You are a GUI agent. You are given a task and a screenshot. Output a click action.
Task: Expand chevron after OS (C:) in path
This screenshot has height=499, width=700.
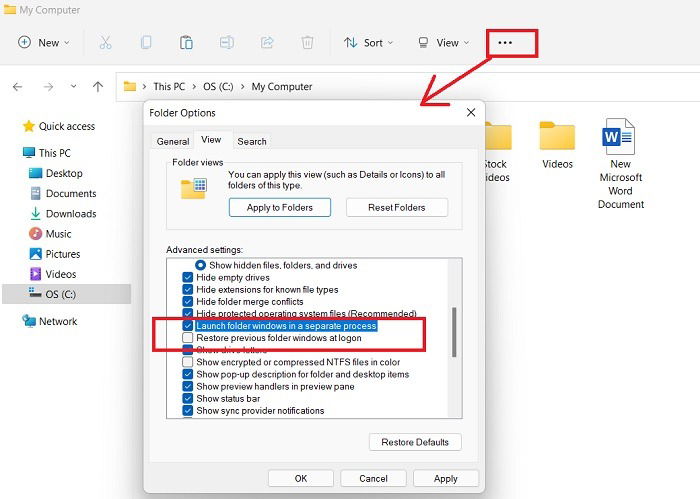[x=242, y=87]
